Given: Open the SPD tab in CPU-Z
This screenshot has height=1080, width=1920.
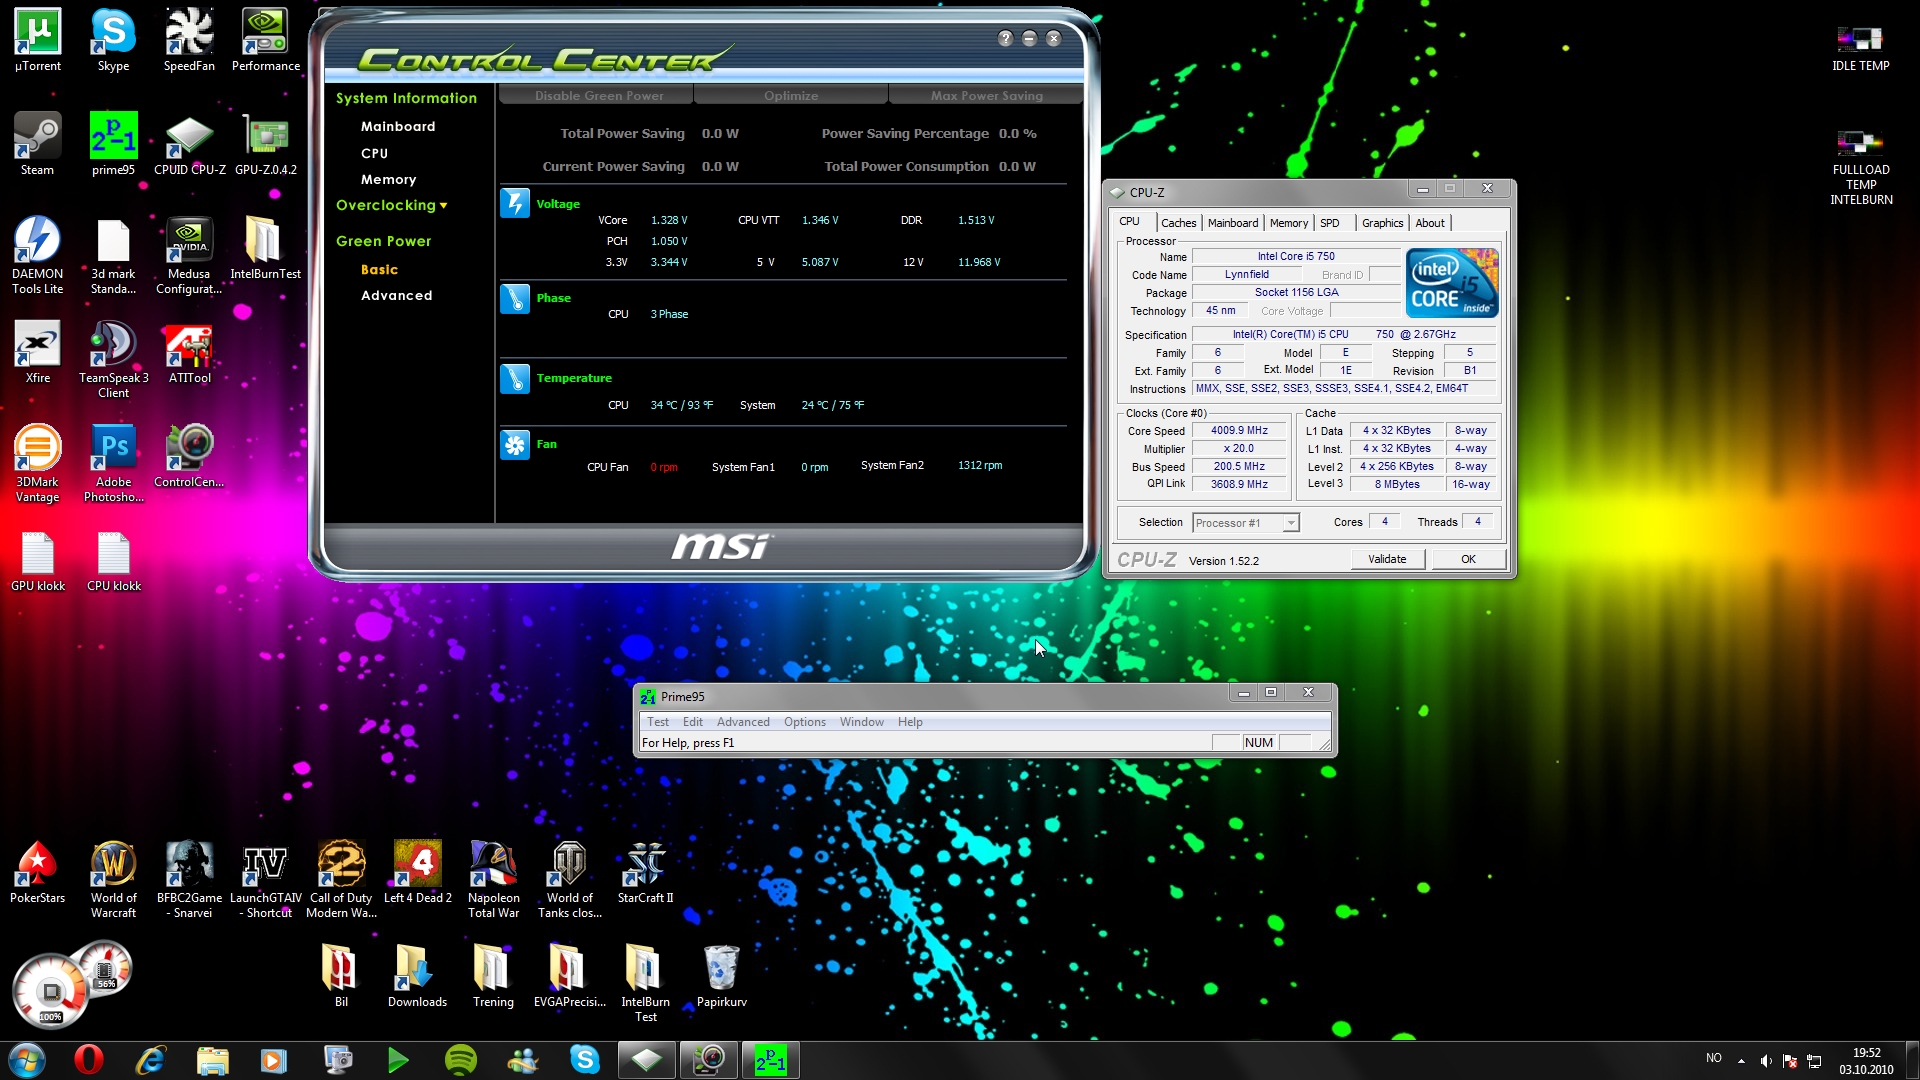Looking at the screenshot, I should [1329, 223].
